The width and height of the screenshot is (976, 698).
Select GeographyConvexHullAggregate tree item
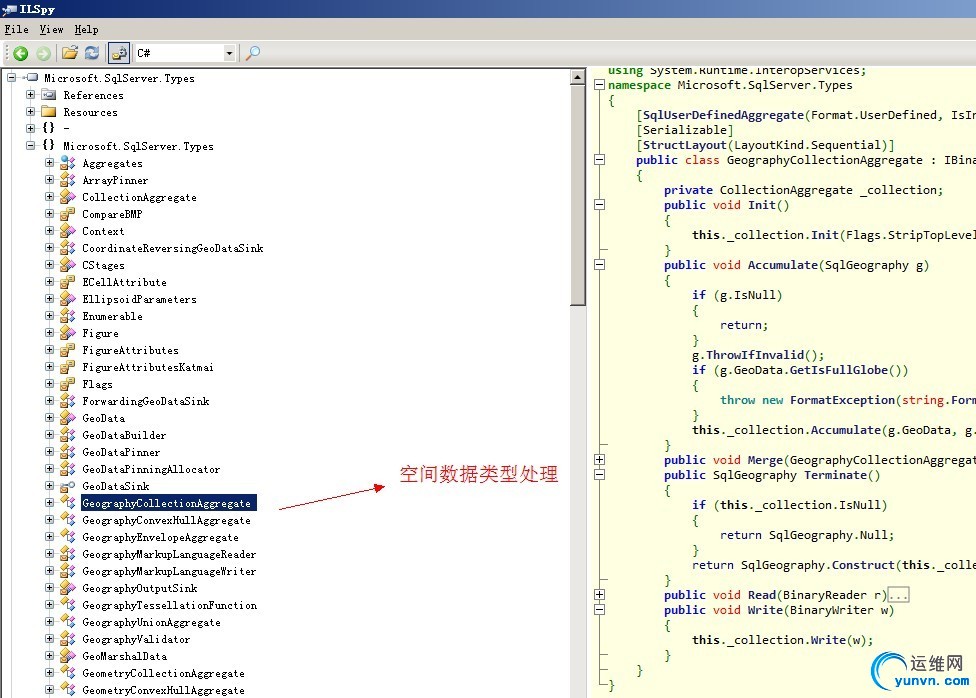[x=166, y=520]
